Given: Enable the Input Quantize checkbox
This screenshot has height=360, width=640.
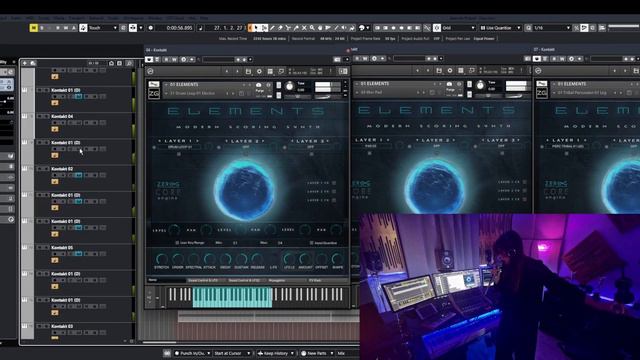Looking at the screenshot, I should point(311,242).
